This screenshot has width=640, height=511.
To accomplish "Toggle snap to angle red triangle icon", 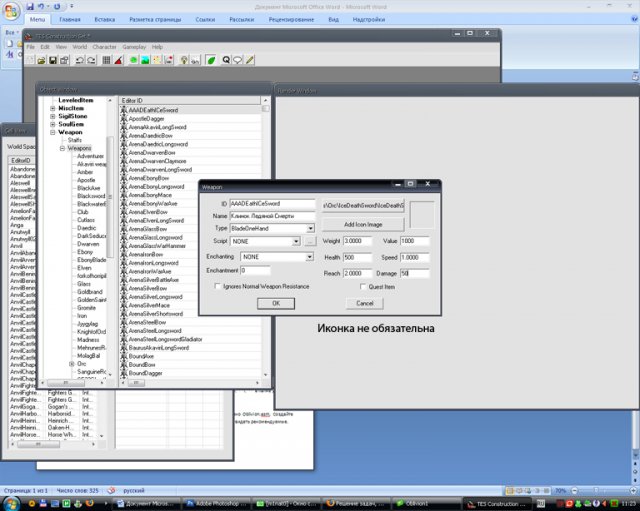I will click(x=118, y=60).
